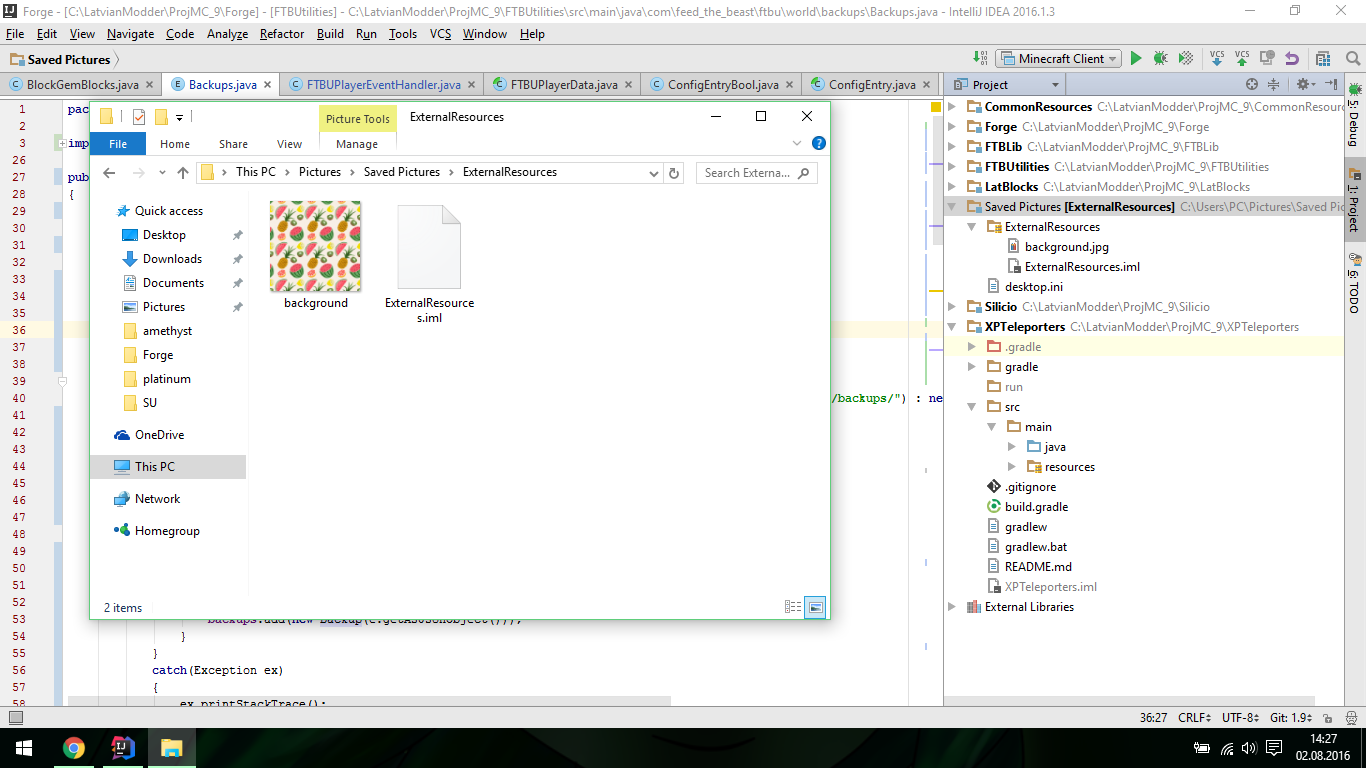Click the Explorer File button

(118, 144)
